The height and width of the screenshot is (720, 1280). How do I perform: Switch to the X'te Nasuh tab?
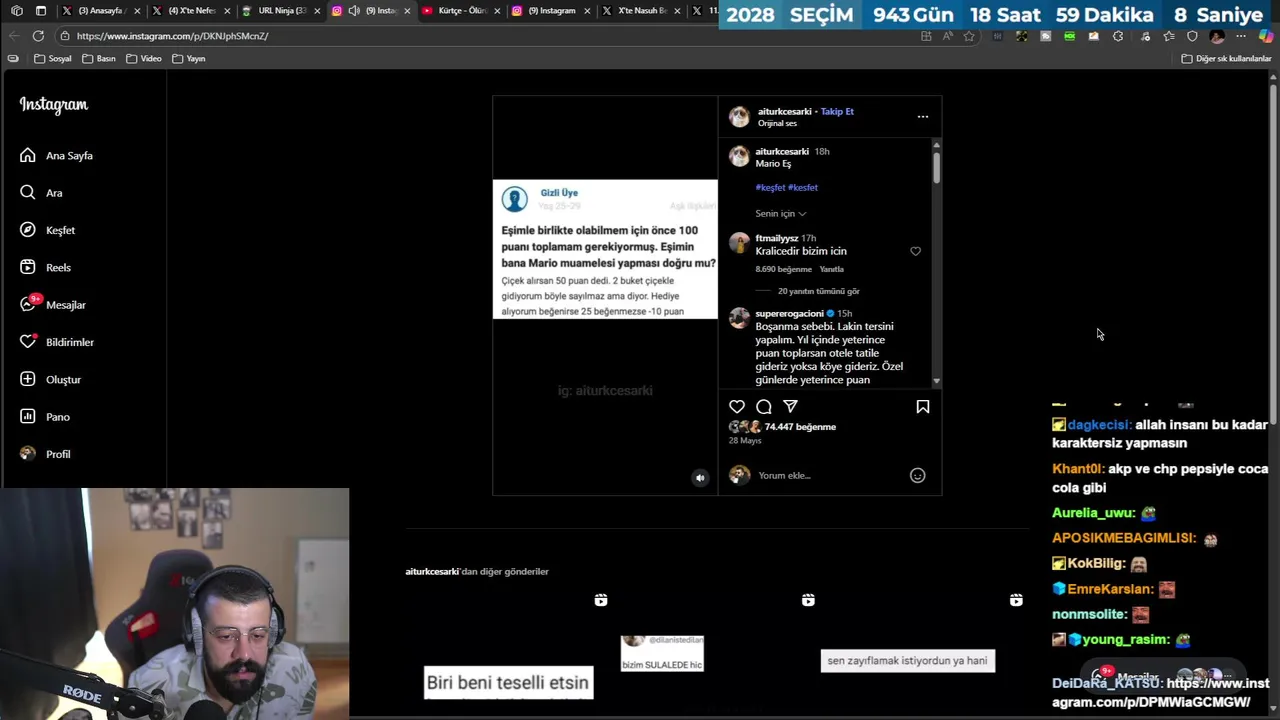click(x=641, y=11)
